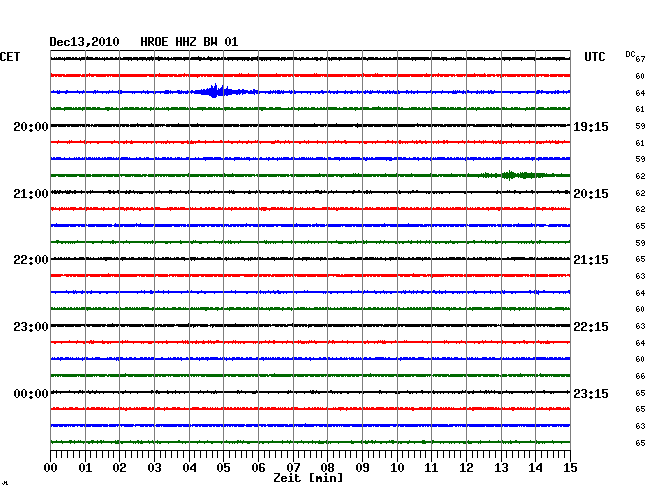This screenshot has width=650, height=494.
Task: Select the 22:00 CET time label
Action: coord(31,260)
